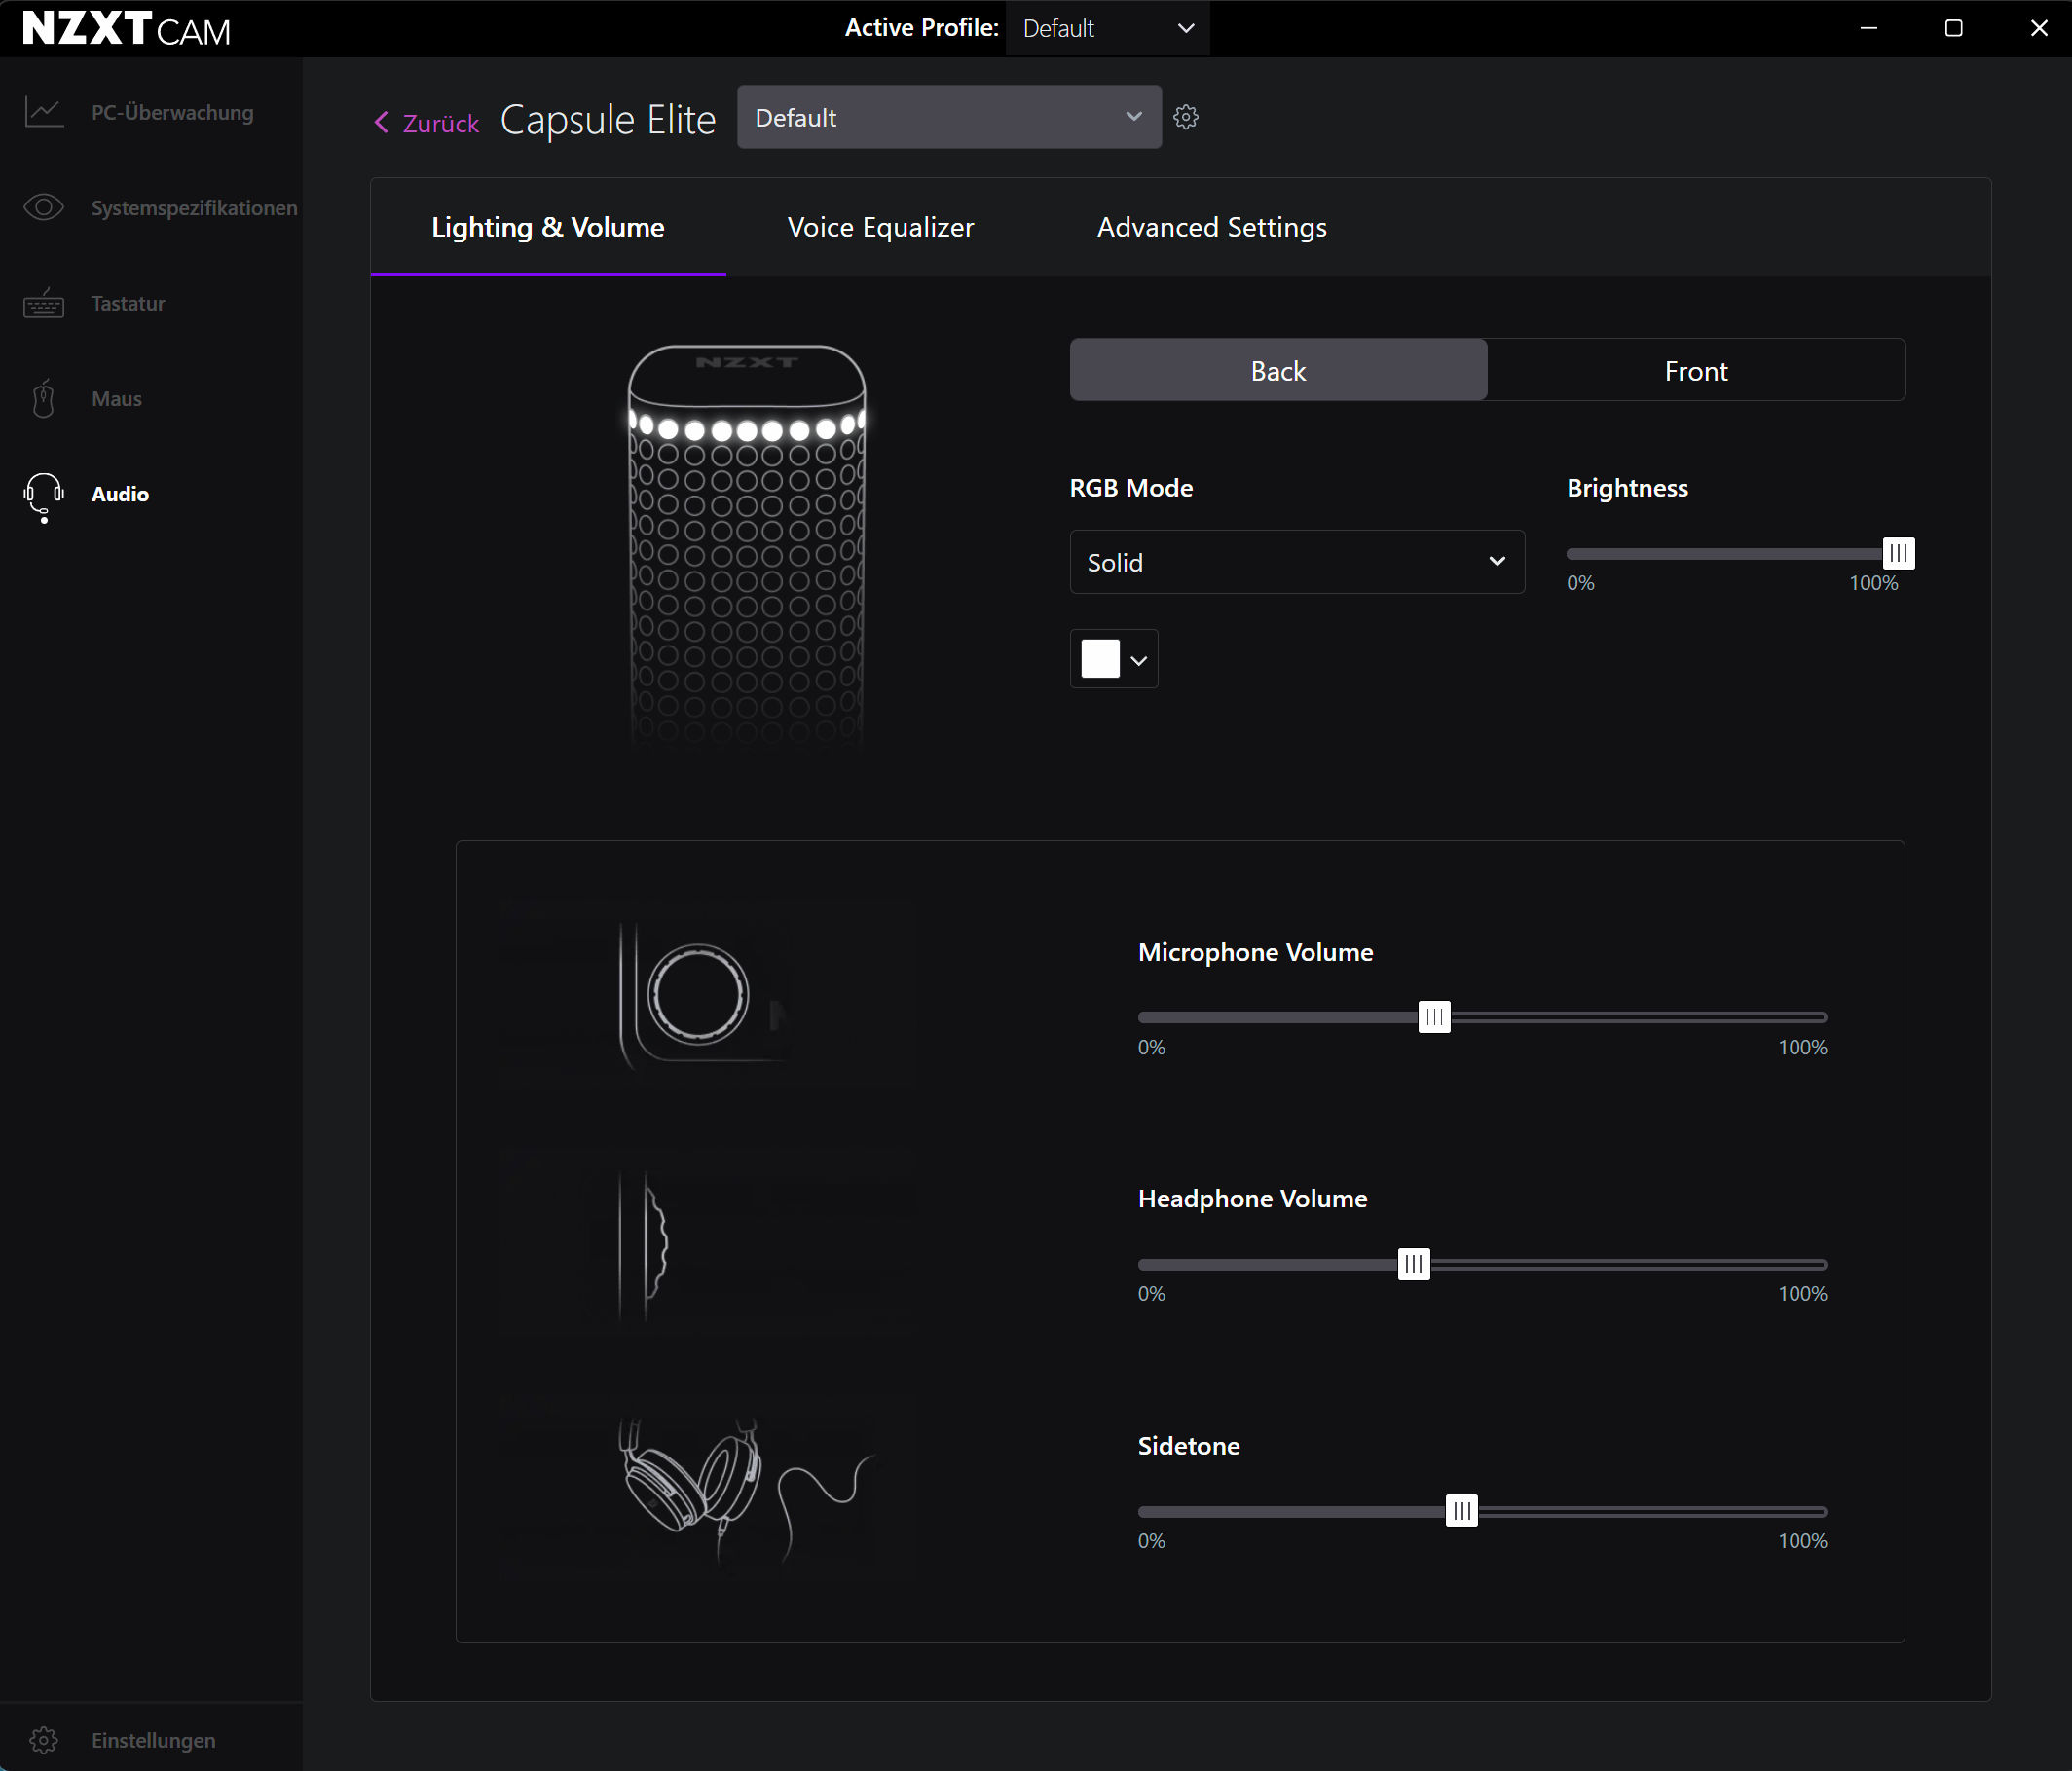Screen dimensions: 2072x1771
Task: Switch to Back lighting zone
Action: pos(1278,370)
